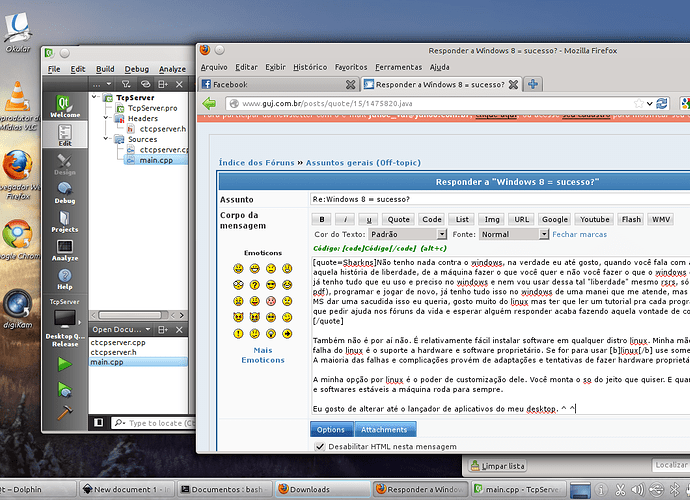The height and width of the screenshot is (500, 690).
Task: Switch to the Facebook tab
Action: click(278, 85)
